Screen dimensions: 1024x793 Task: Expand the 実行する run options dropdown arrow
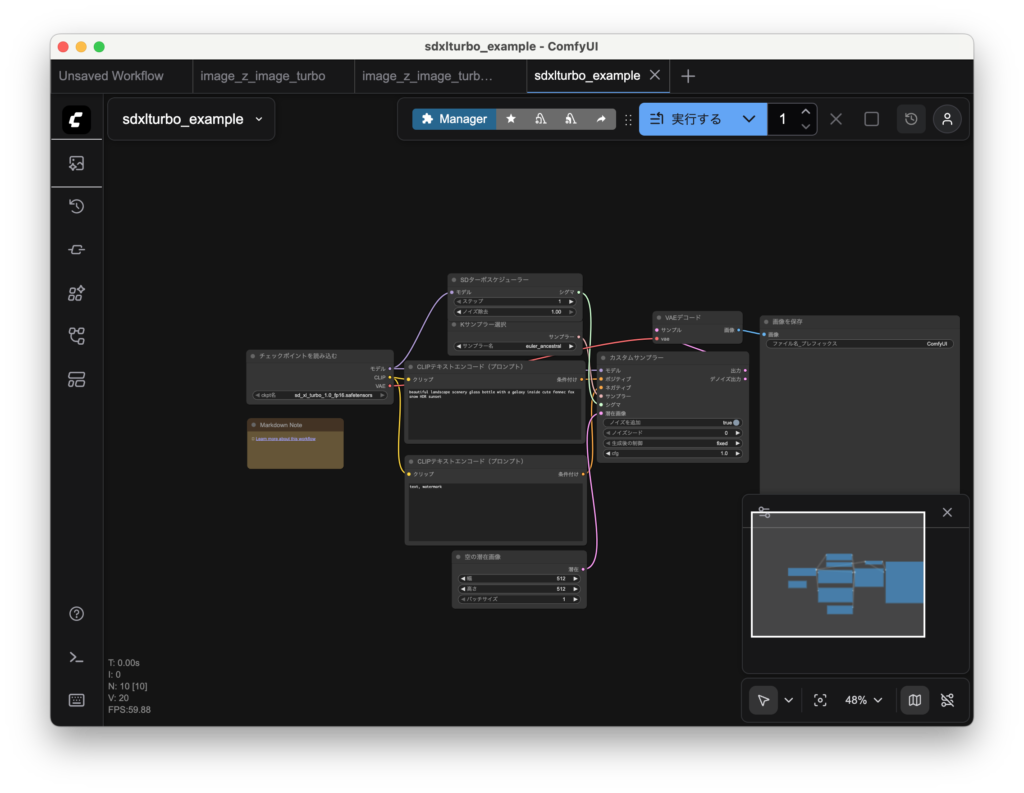749,119
